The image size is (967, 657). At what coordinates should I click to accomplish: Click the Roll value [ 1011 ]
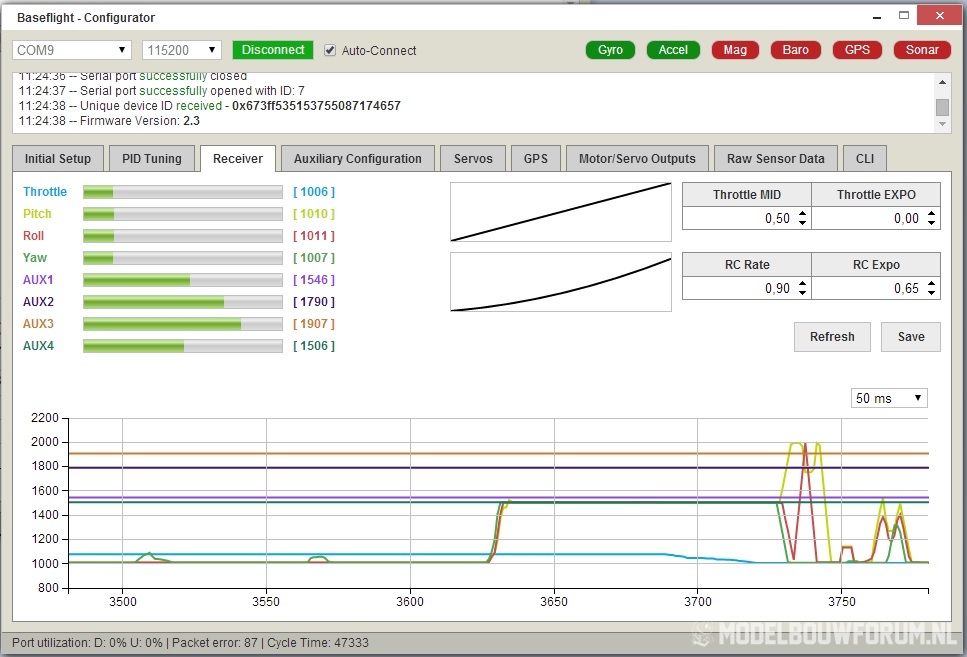(314, 236)
